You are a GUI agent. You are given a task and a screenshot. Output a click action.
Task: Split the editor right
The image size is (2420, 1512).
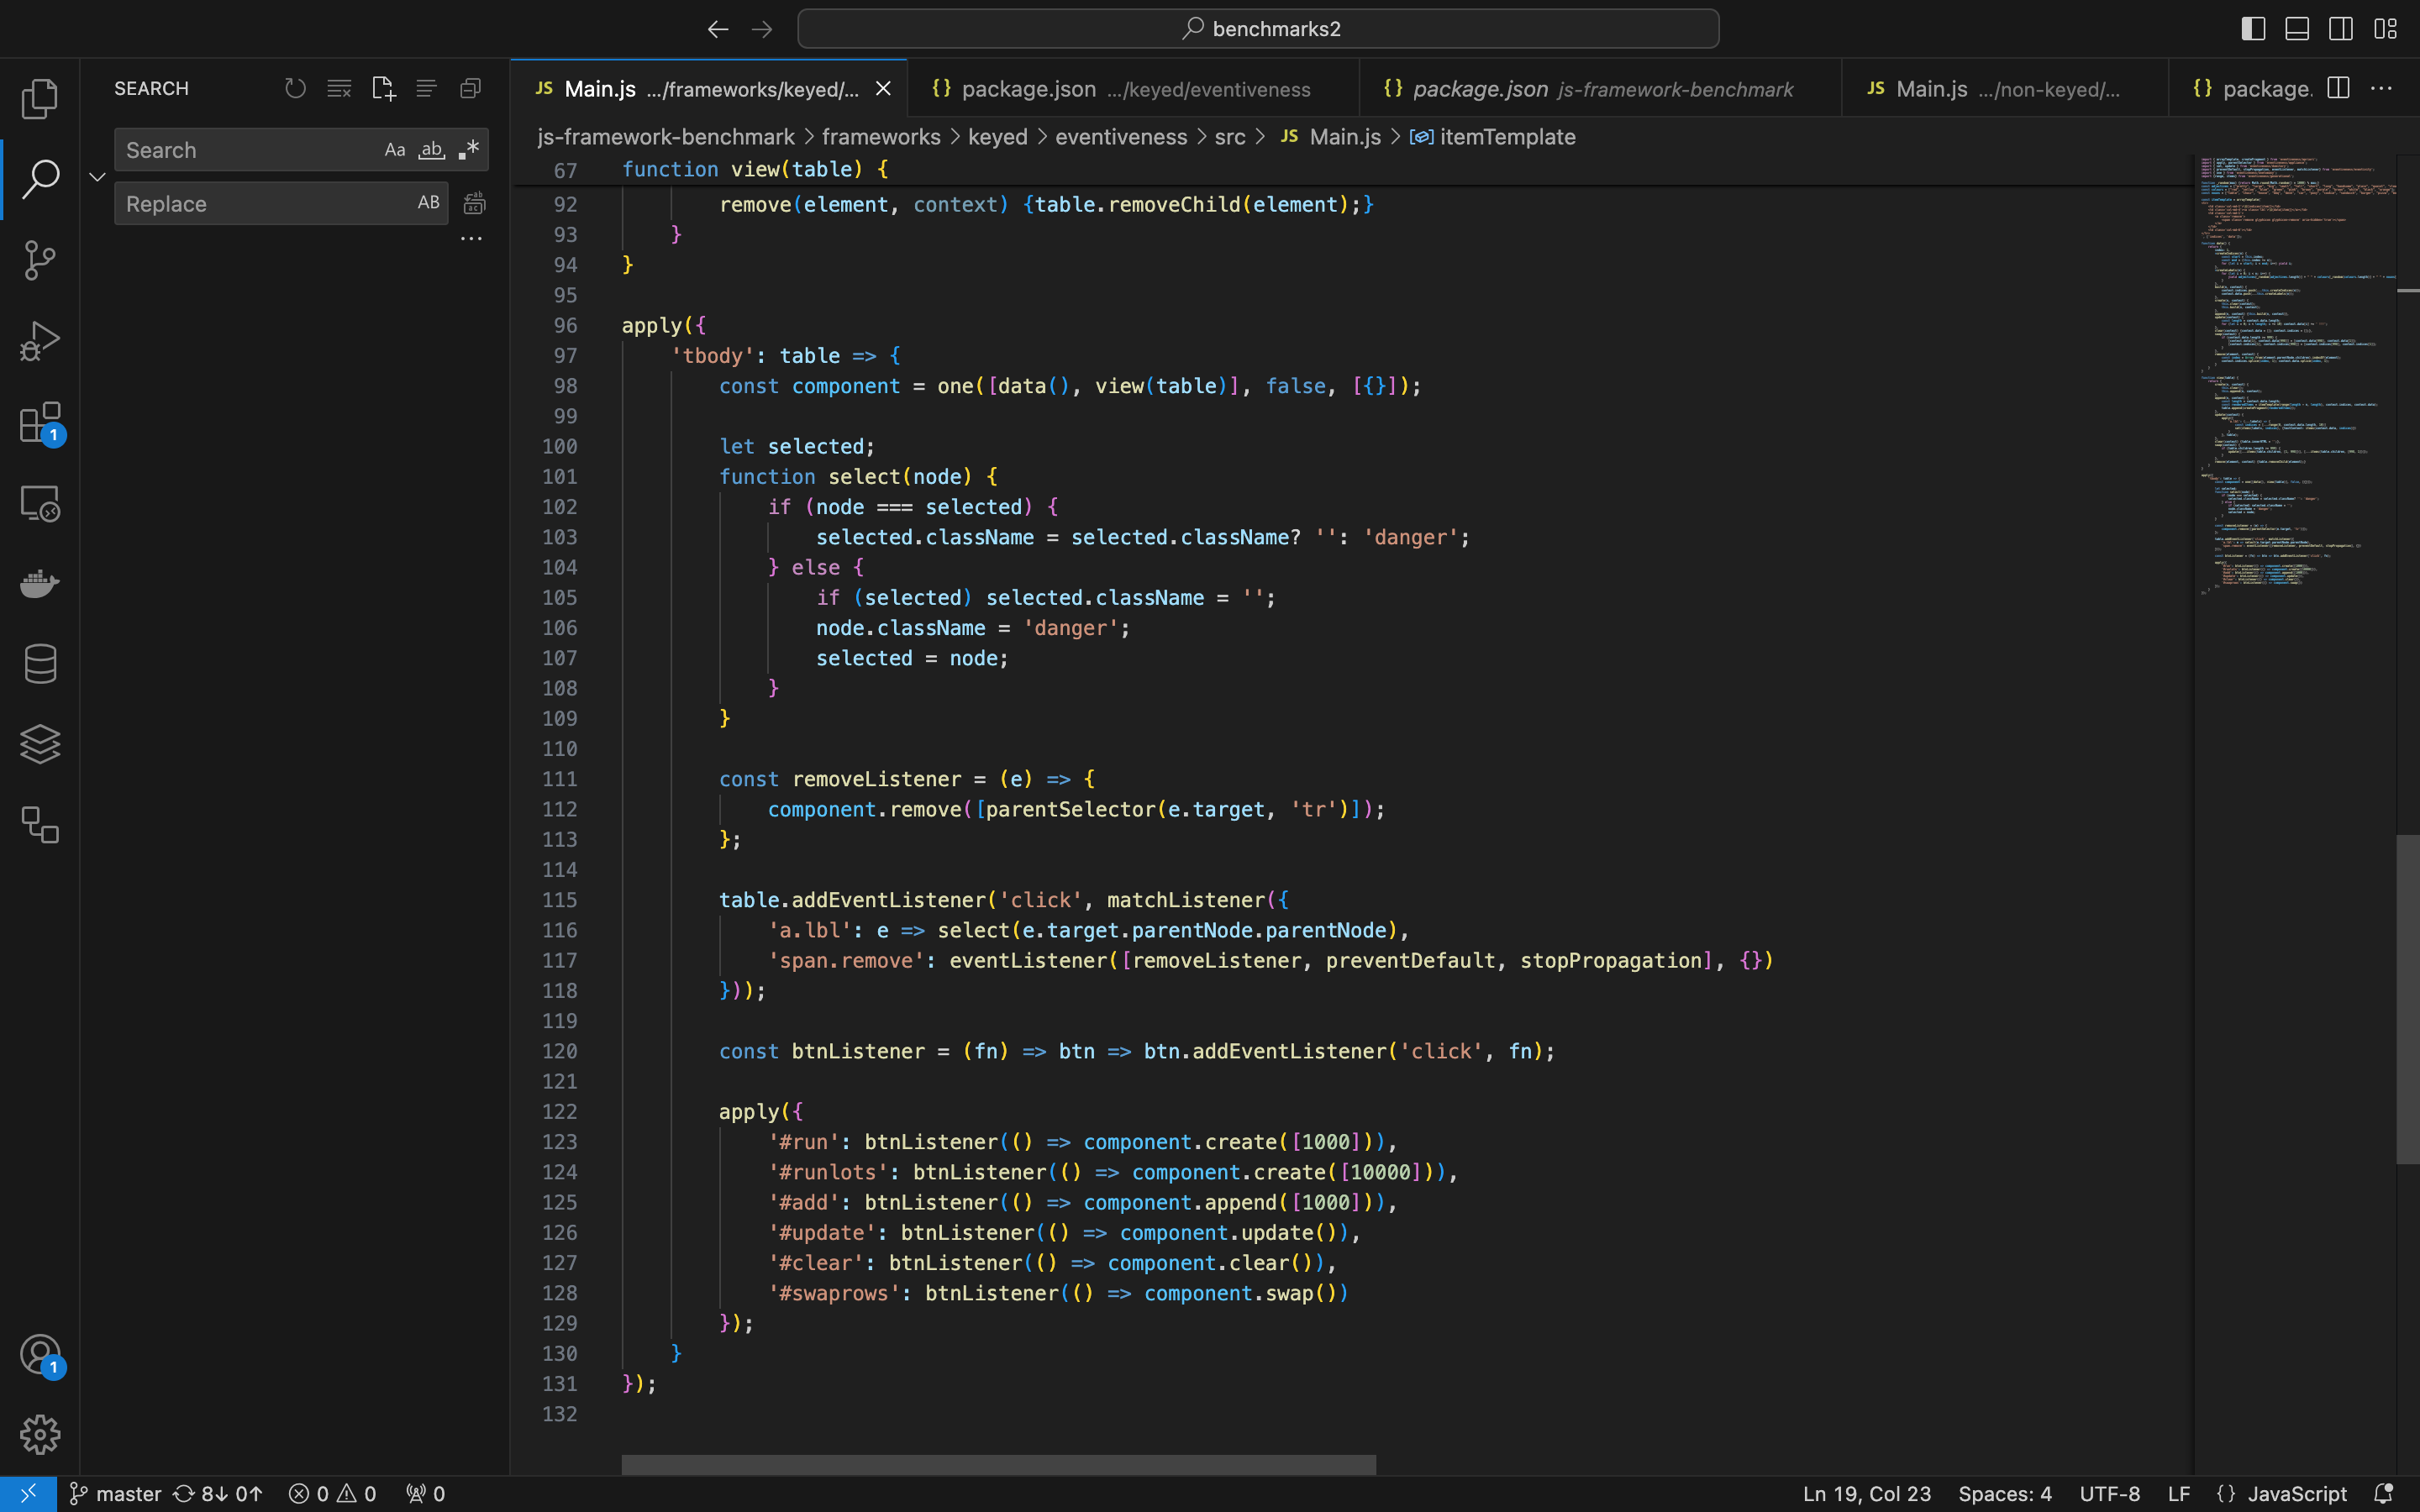[x=2338, y=88]
